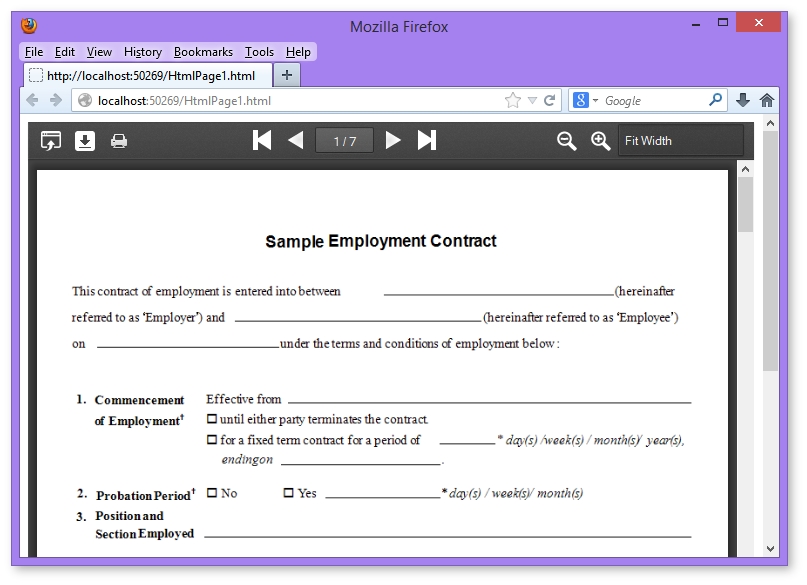807x585 pixels.
Task: Open the Google search engine selector dropdown
Action: 585,100
